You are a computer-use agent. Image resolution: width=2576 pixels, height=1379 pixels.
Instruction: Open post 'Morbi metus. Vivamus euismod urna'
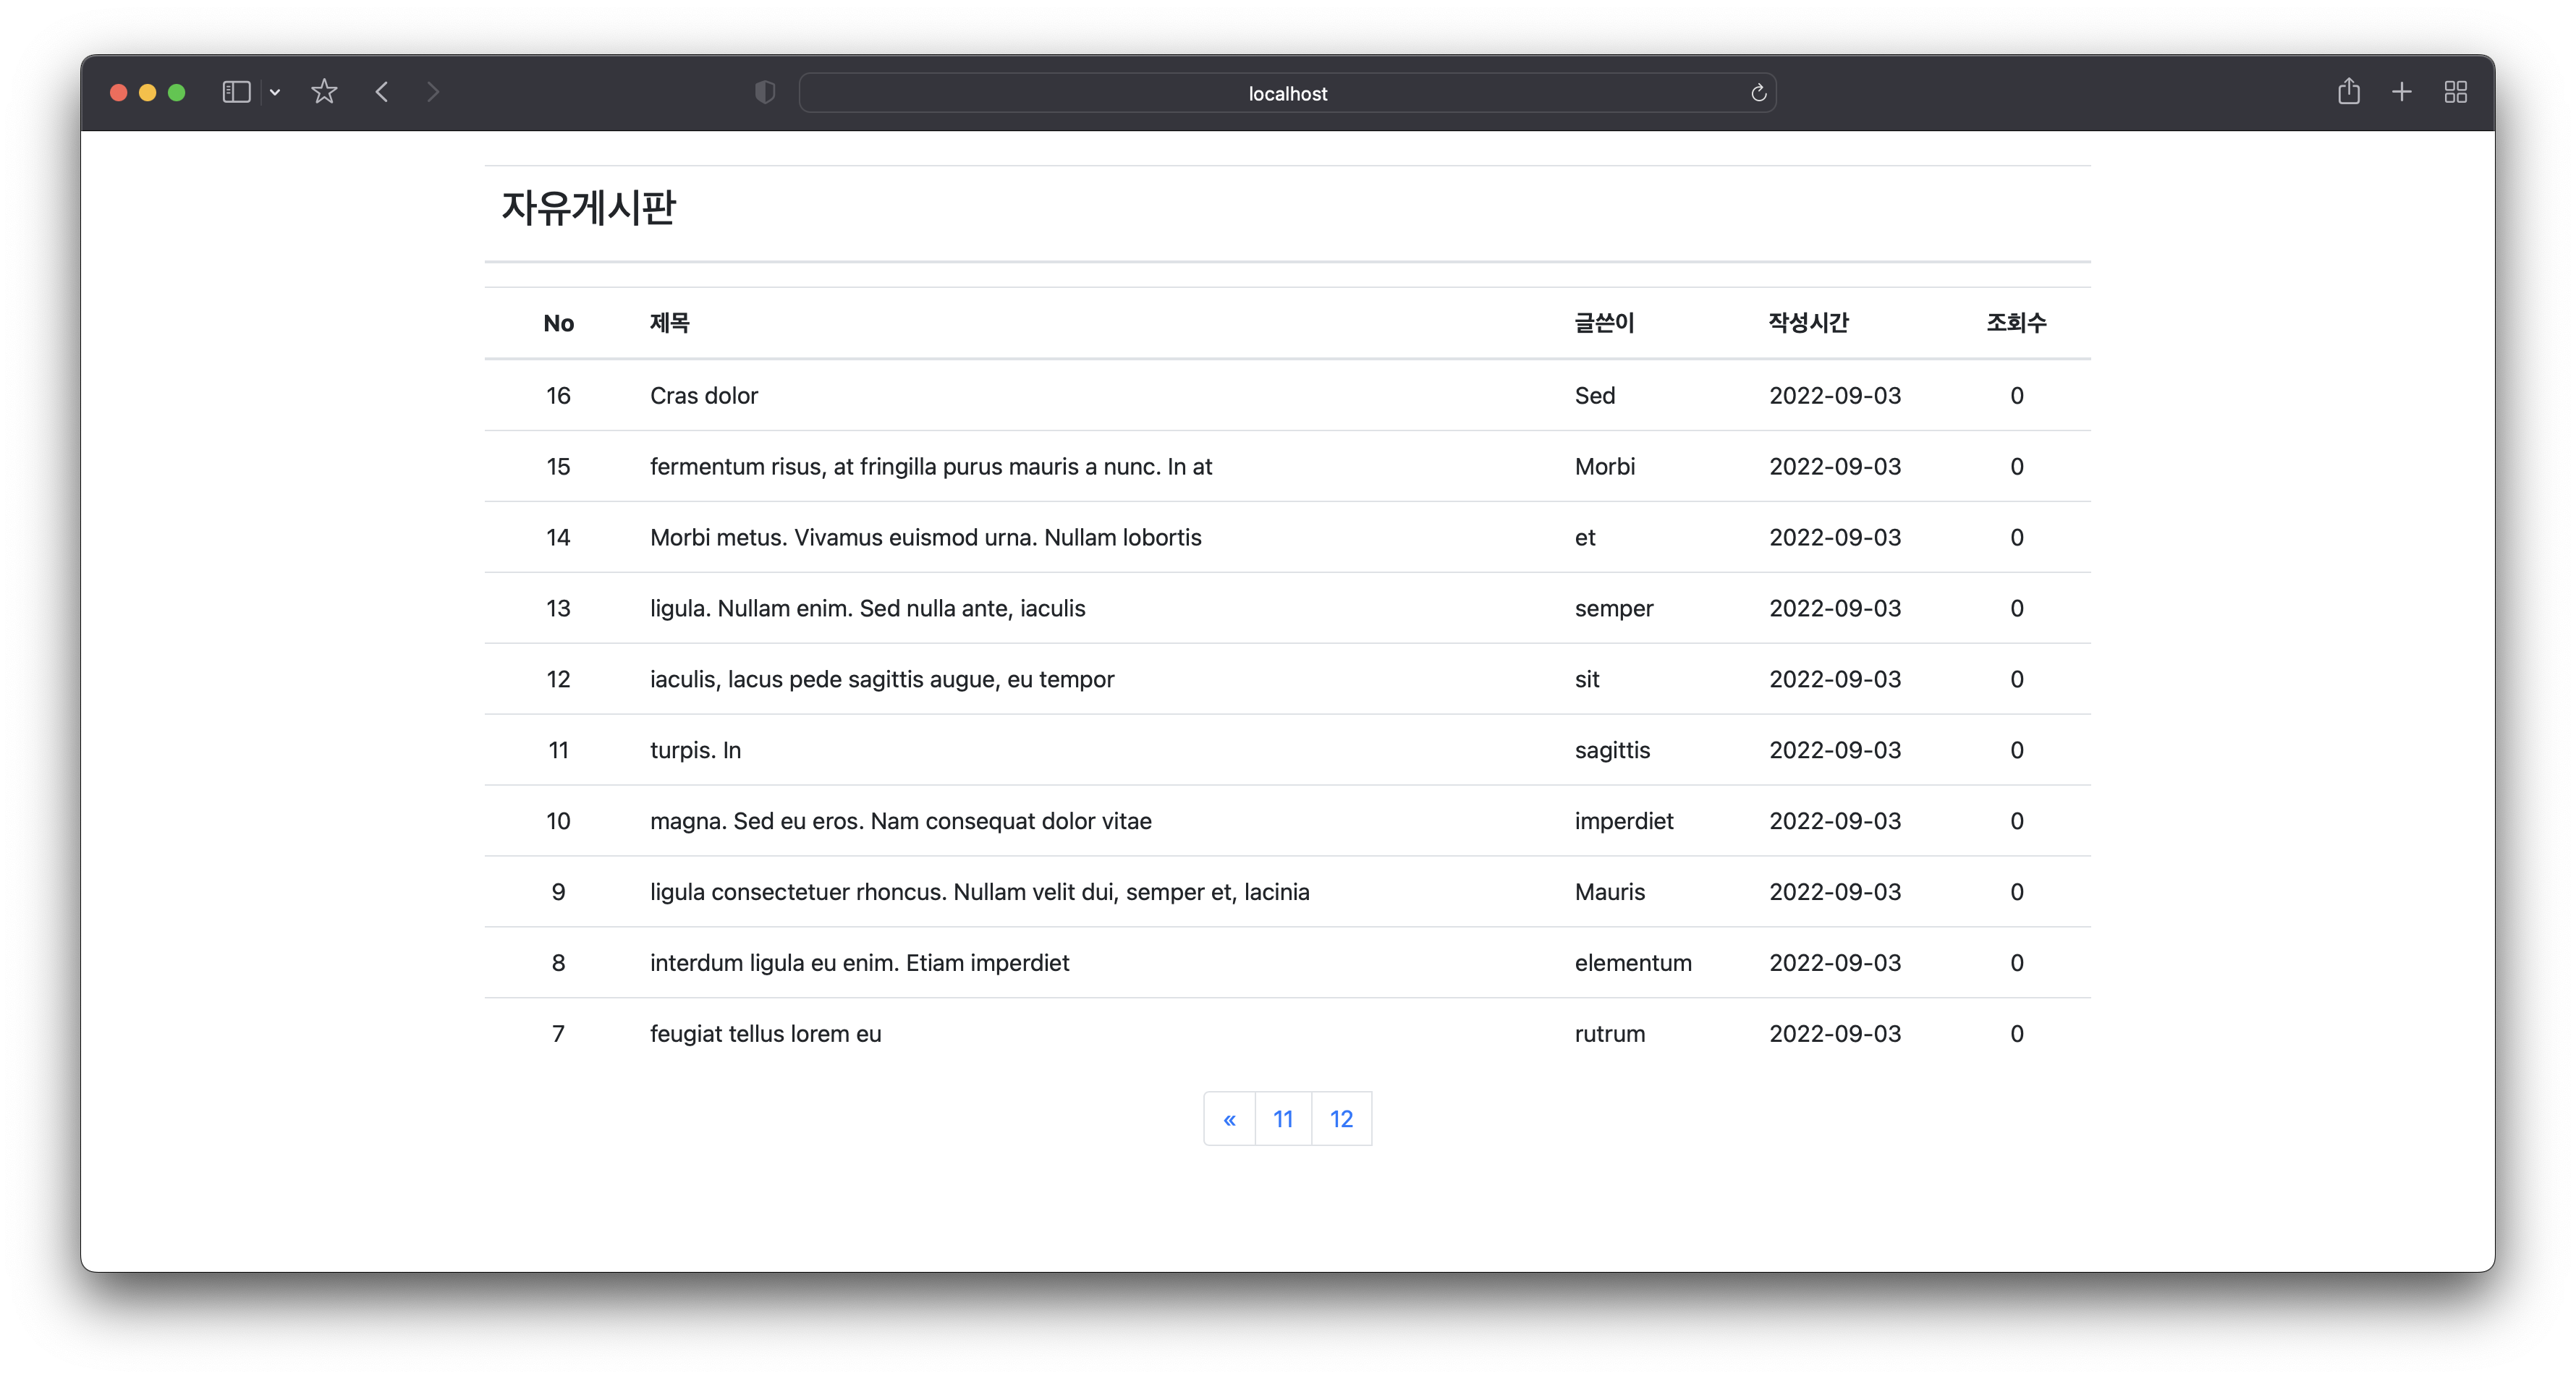(926, 537)
